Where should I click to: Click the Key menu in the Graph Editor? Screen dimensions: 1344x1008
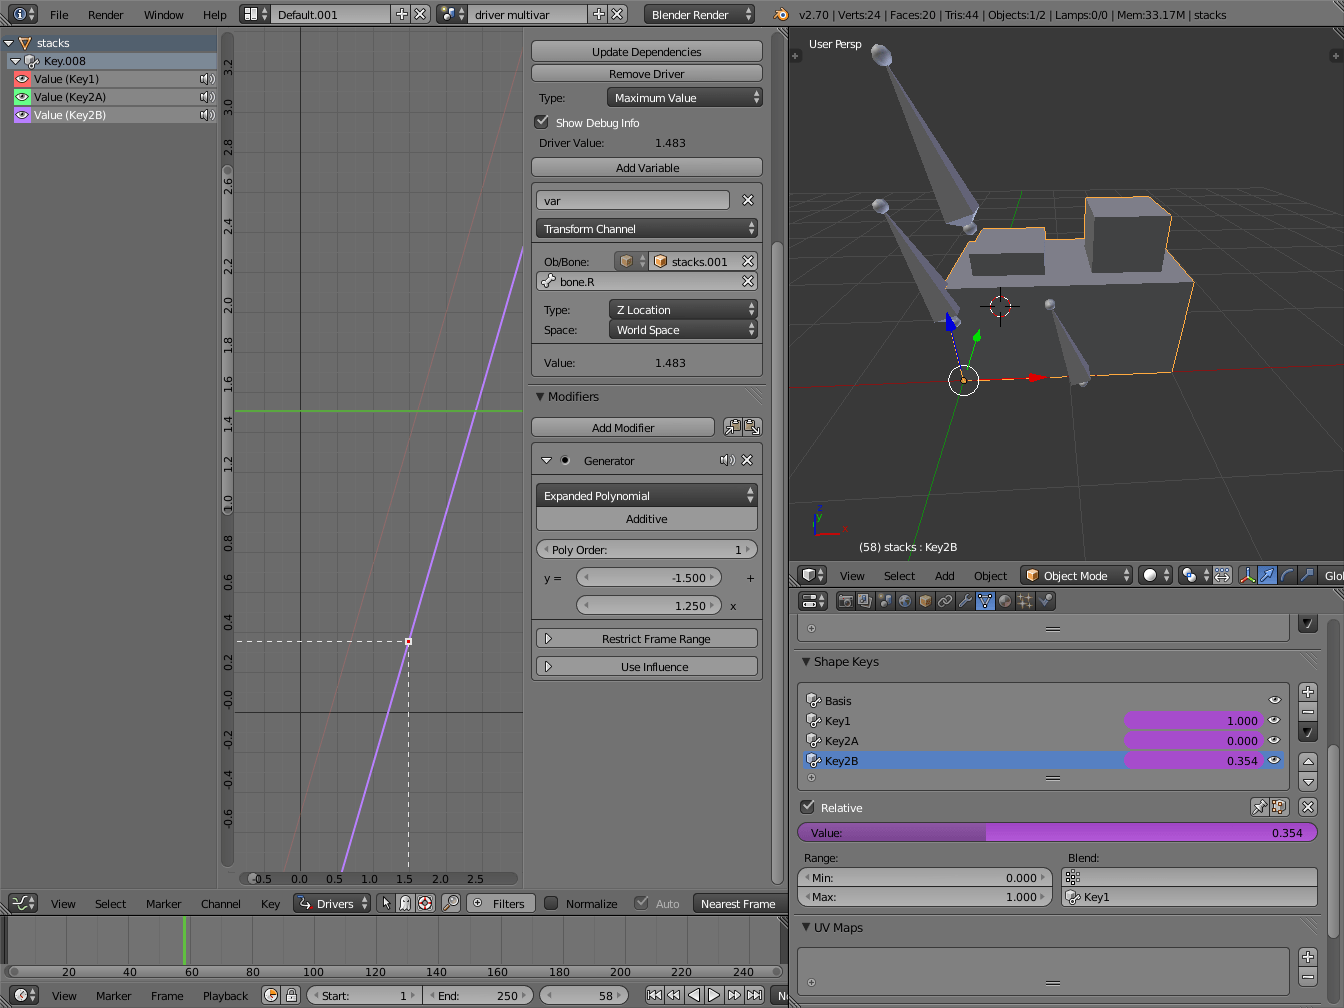(x=270, y=903)
